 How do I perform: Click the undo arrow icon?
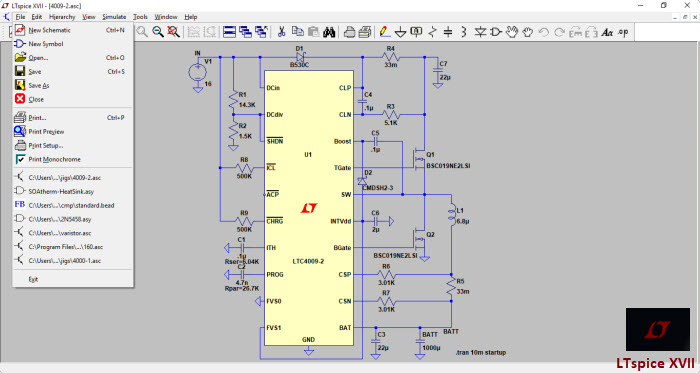tap(543, 32)
